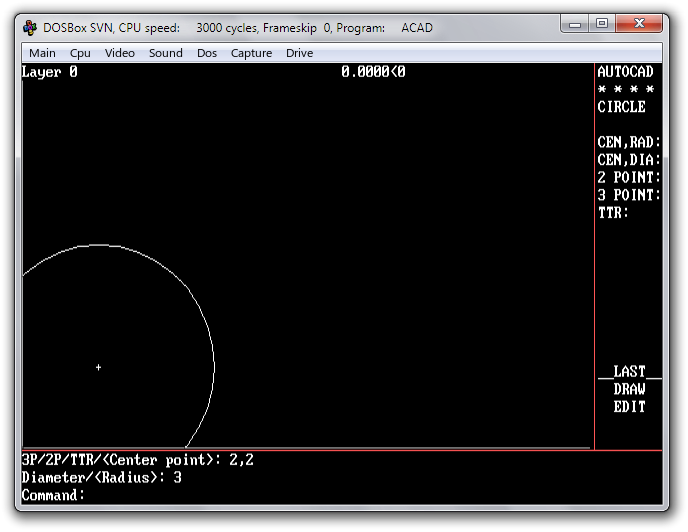Screen dimensions: 688x532
Task: Click the Command: prompt line
Action: pos(53,496)
